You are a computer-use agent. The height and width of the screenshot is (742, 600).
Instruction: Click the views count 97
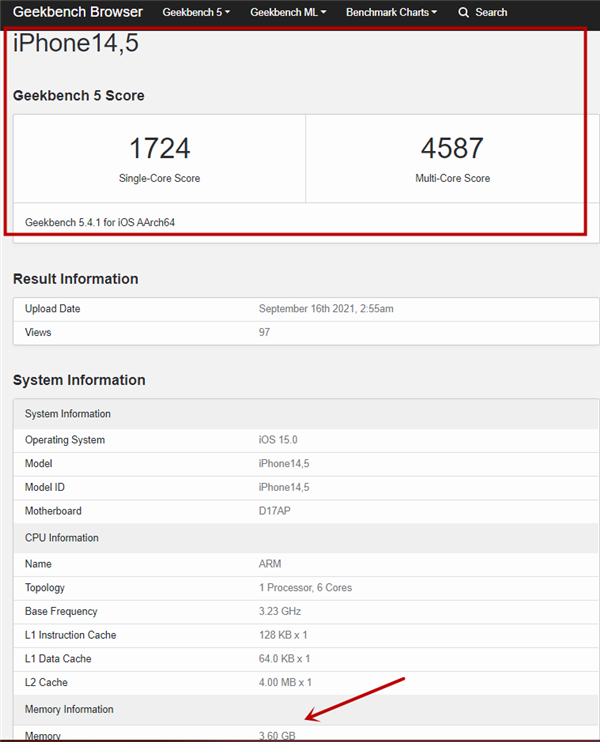(x=264, y=332)
